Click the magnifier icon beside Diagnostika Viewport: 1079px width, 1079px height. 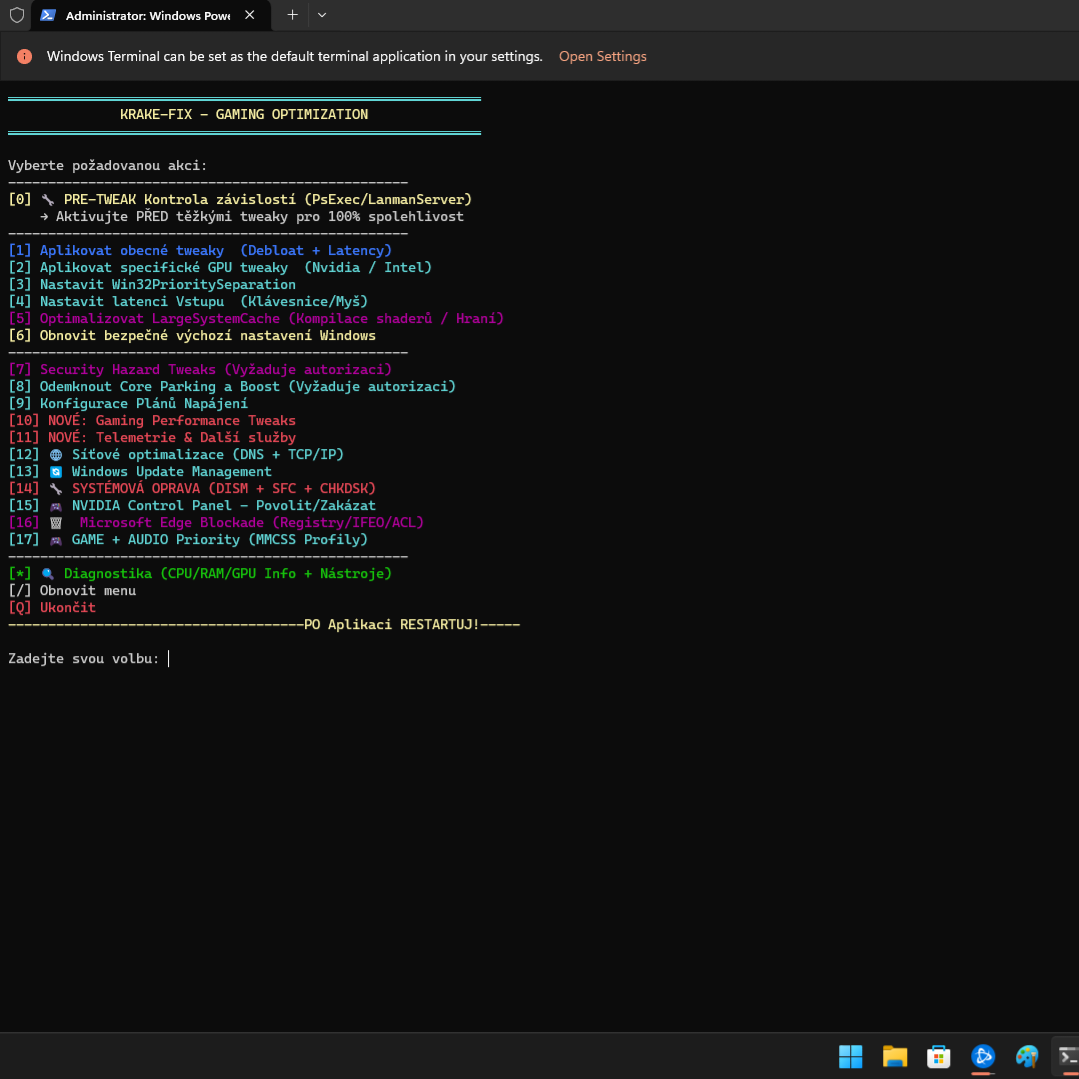(x=48, y=574)
